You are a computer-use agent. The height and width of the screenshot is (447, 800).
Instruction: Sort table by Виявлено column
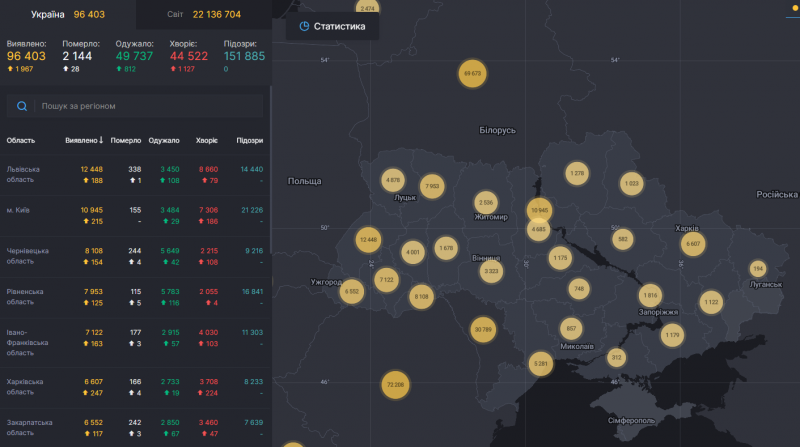click(84, 141)
